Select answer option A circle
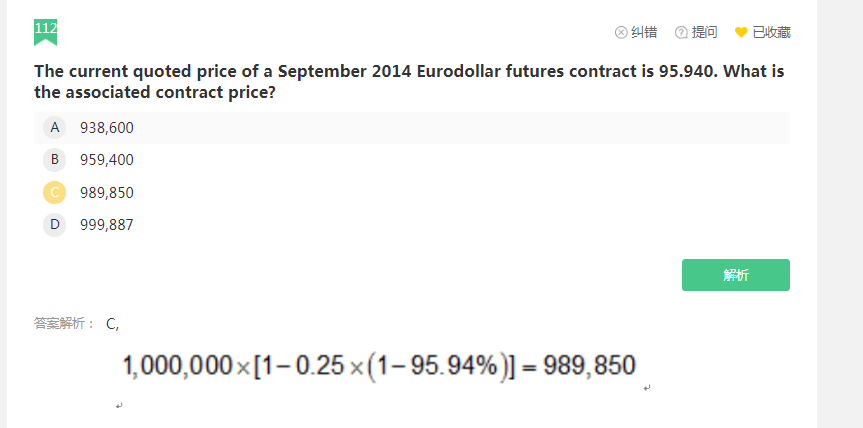Viewport: 863px width, 428px height. point(54,127)
